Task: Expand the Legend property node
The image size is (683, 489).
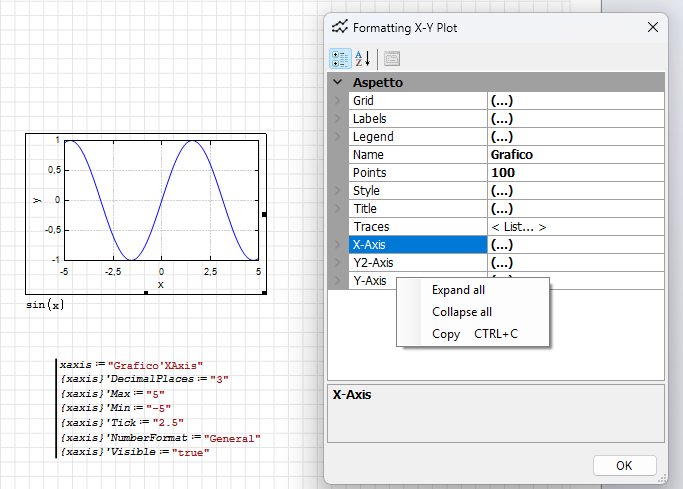Action: pyautogui.click(x=338, y=137)
